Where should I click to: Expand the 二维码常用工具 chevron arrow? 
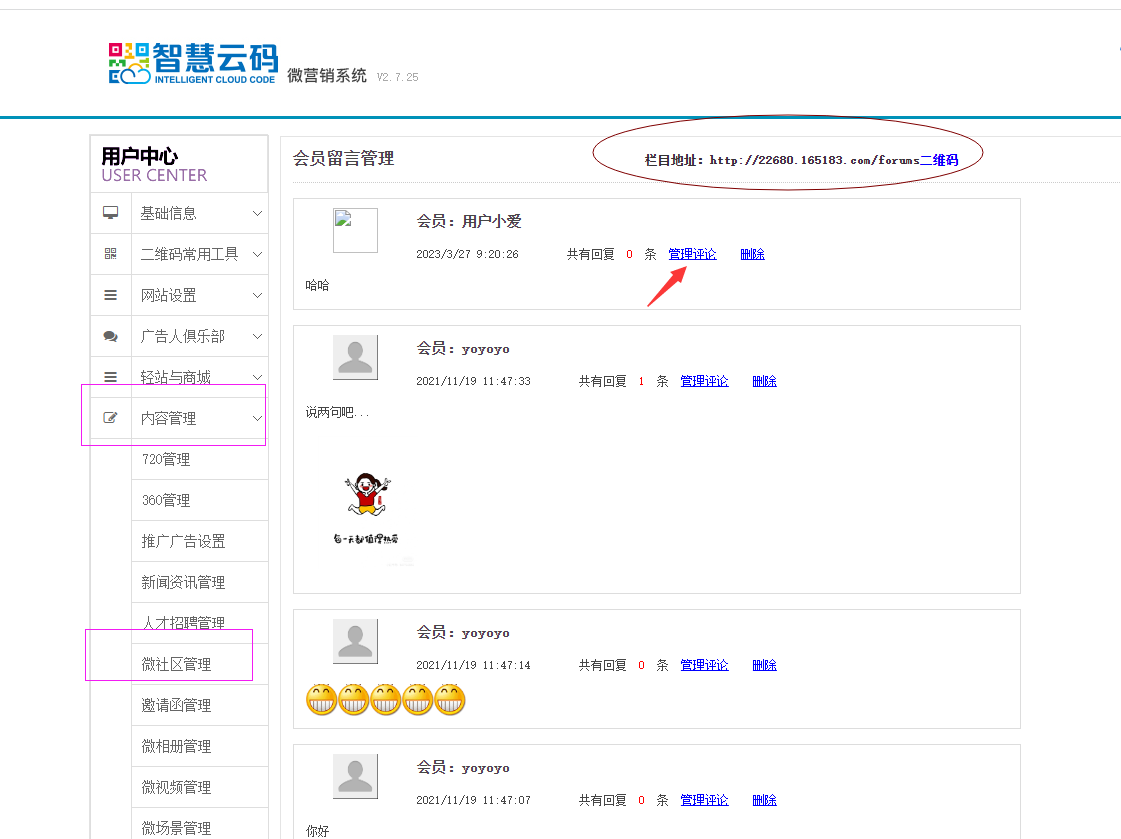click(x=257, y=254)
